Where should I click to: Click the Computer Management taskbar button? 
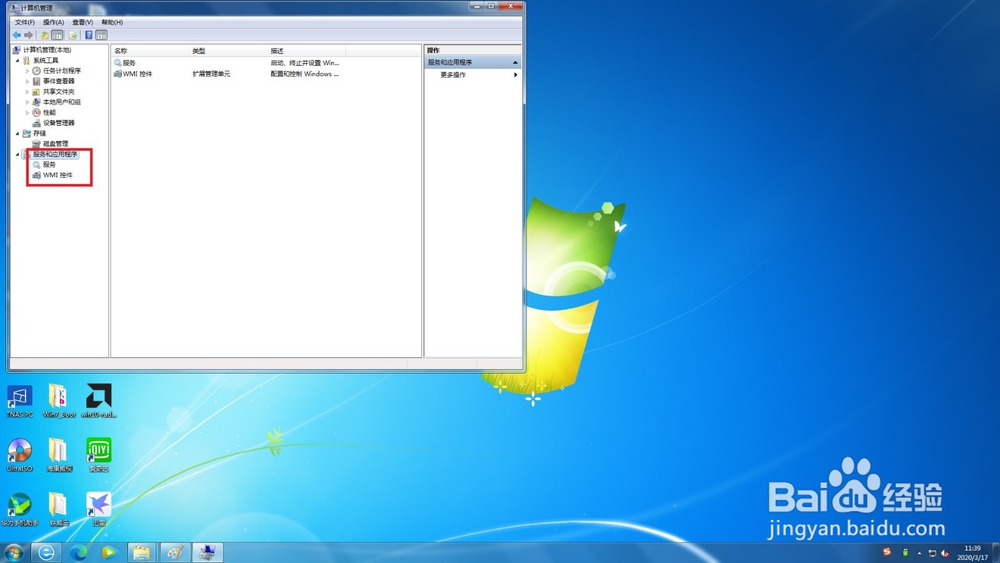point(208,552)
